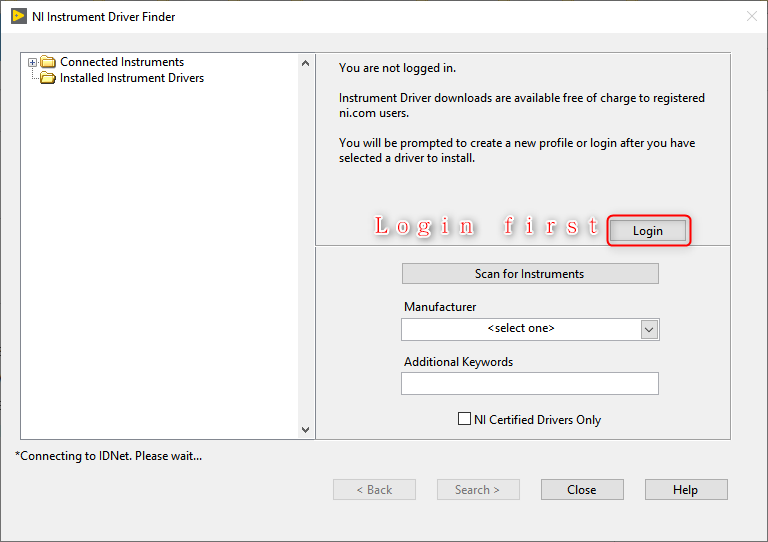Viewport: 768px width, 542px height.
Task: Expand the Connected Instruments tree node
Action: click(32, 62)
